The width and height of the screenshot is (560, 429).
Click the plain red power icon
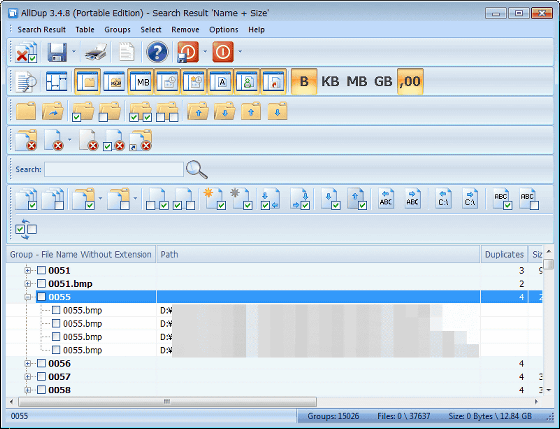click(223, 52)
